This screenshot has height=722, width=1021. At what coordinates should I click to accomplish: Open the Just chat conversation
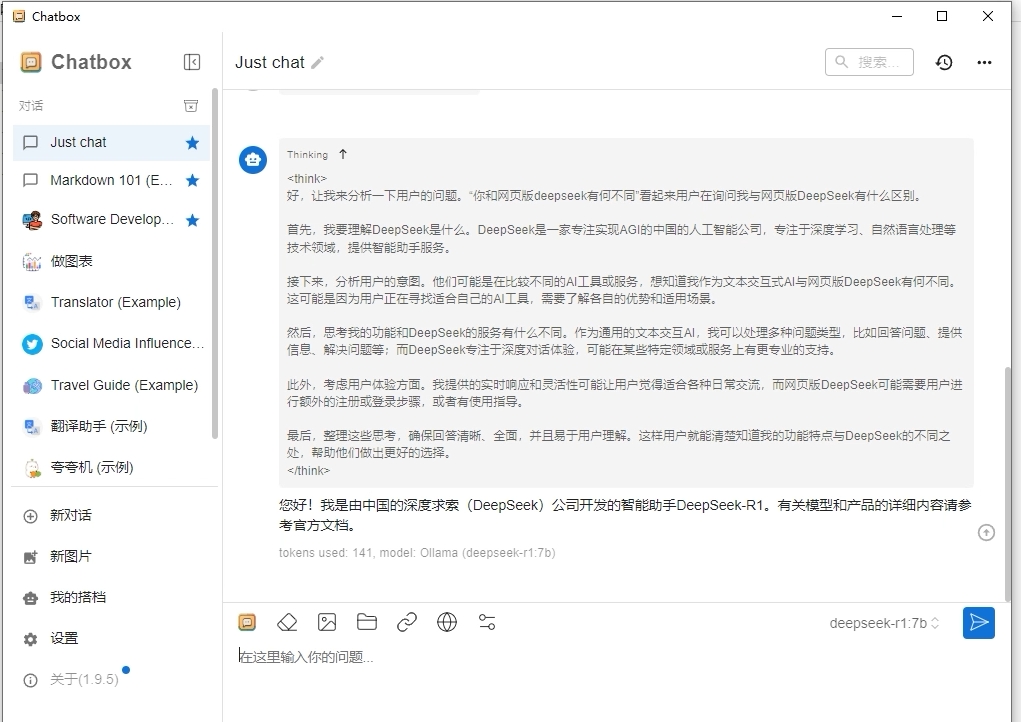pyautogui.click(x=111, y=143)
